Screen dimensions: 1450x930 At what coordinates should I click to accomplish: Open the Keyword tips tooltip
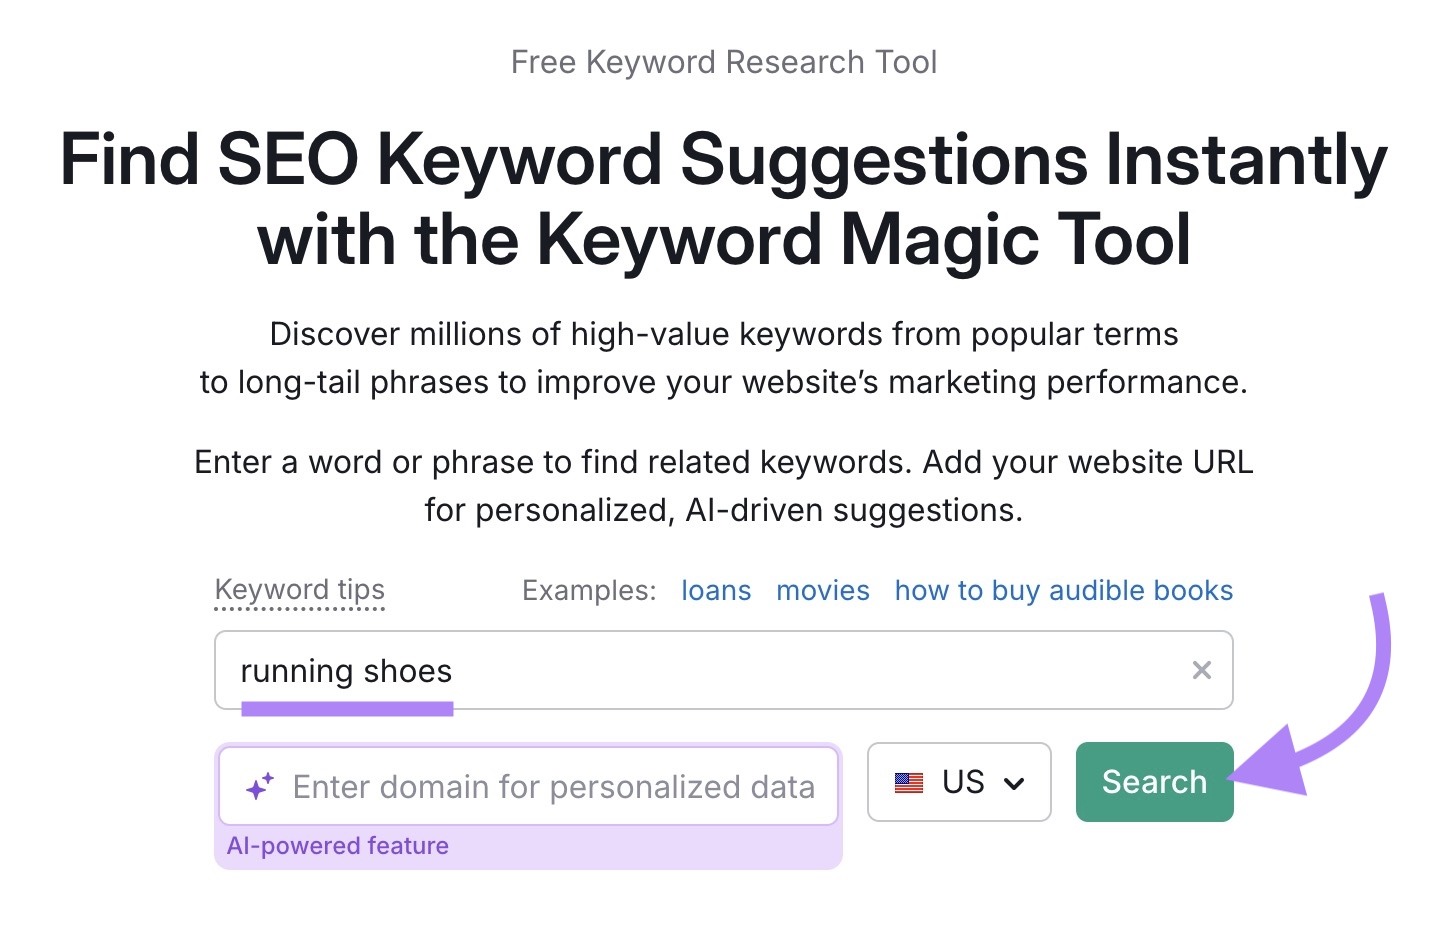coord(299,590)
